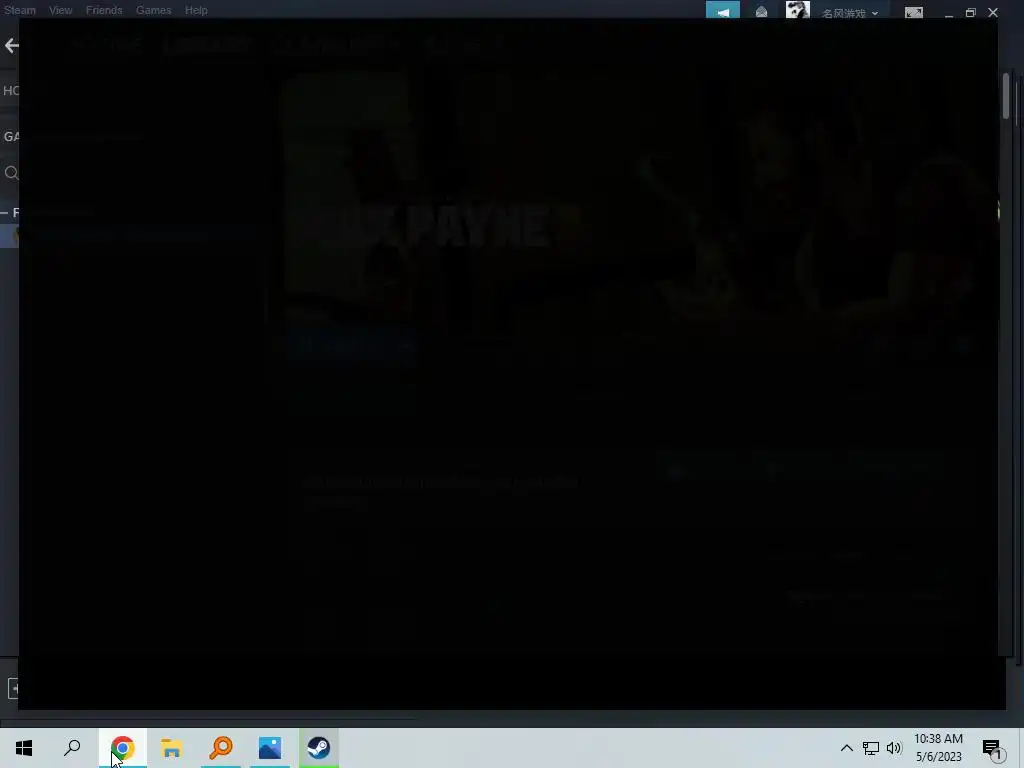
Task: Close the Steam window
Action: coord(993,12)
